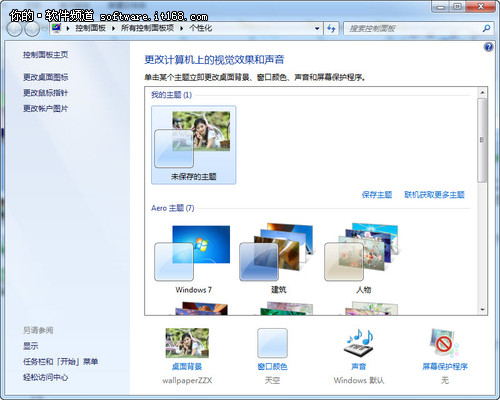500x400 pixels.
Task: Click the 保存主题 save theme link
Action: [x=377, y=195]
